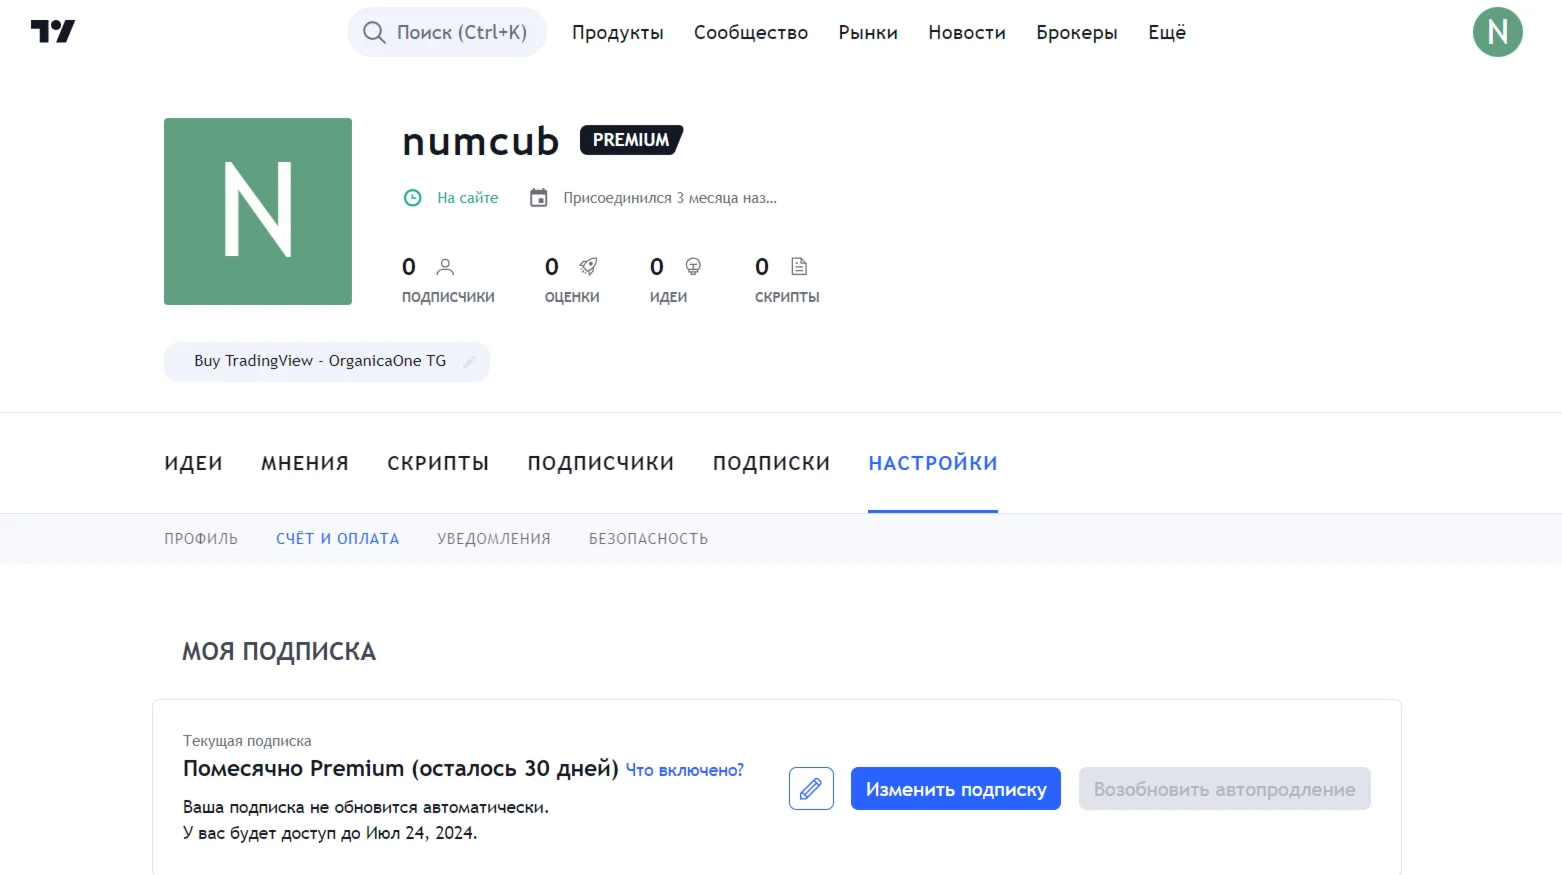Image resolution: width=1562 pixels, height=875 pixels.
Task: Switch to the ИДЕИ tab
Action: click(194, 463)
